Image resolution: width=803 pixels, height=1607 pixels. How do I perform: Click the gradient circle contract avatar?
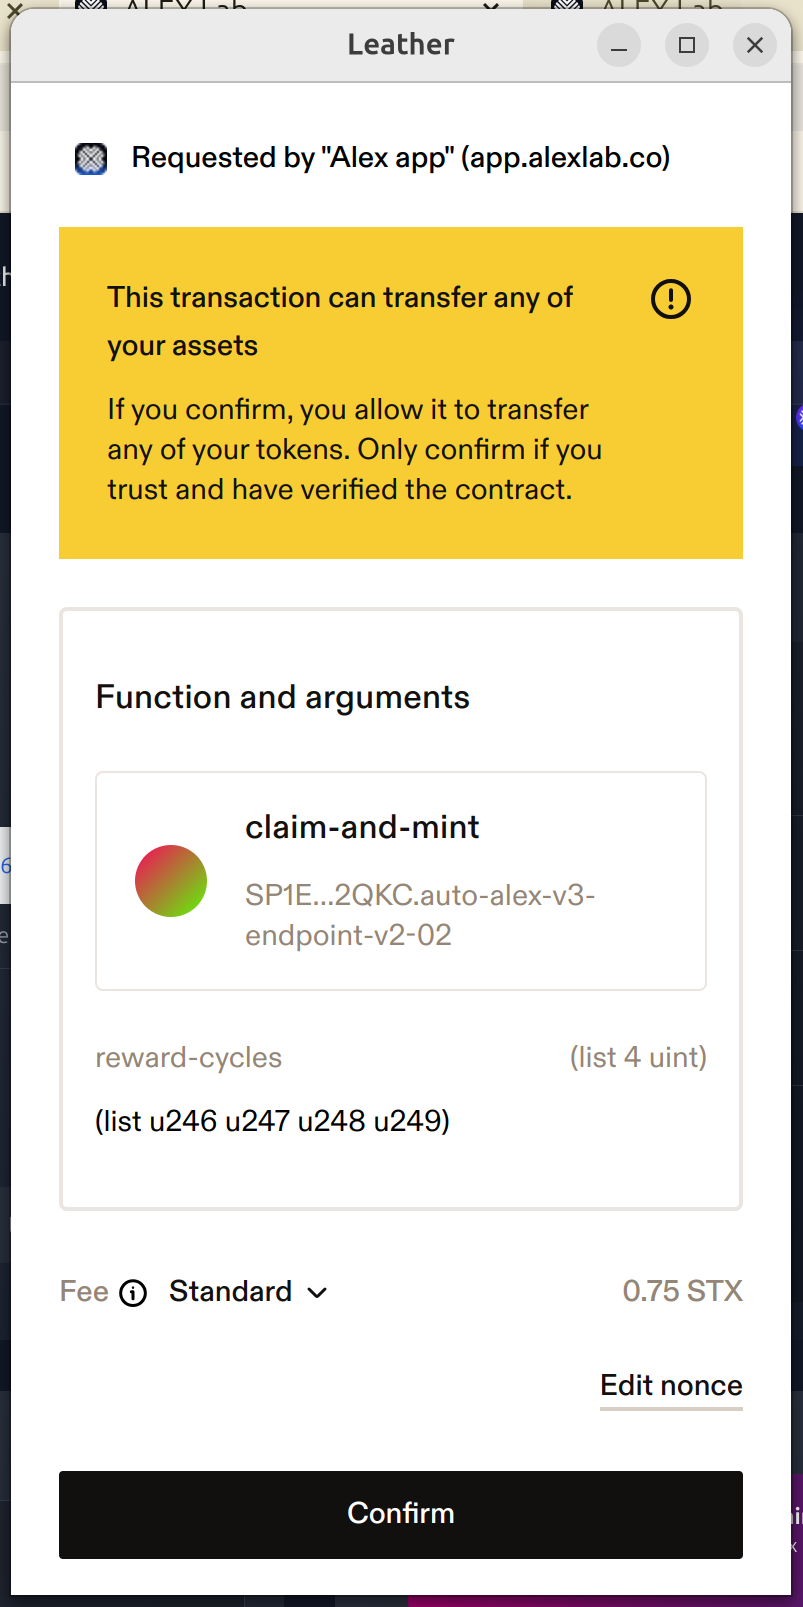click(171, 881)
